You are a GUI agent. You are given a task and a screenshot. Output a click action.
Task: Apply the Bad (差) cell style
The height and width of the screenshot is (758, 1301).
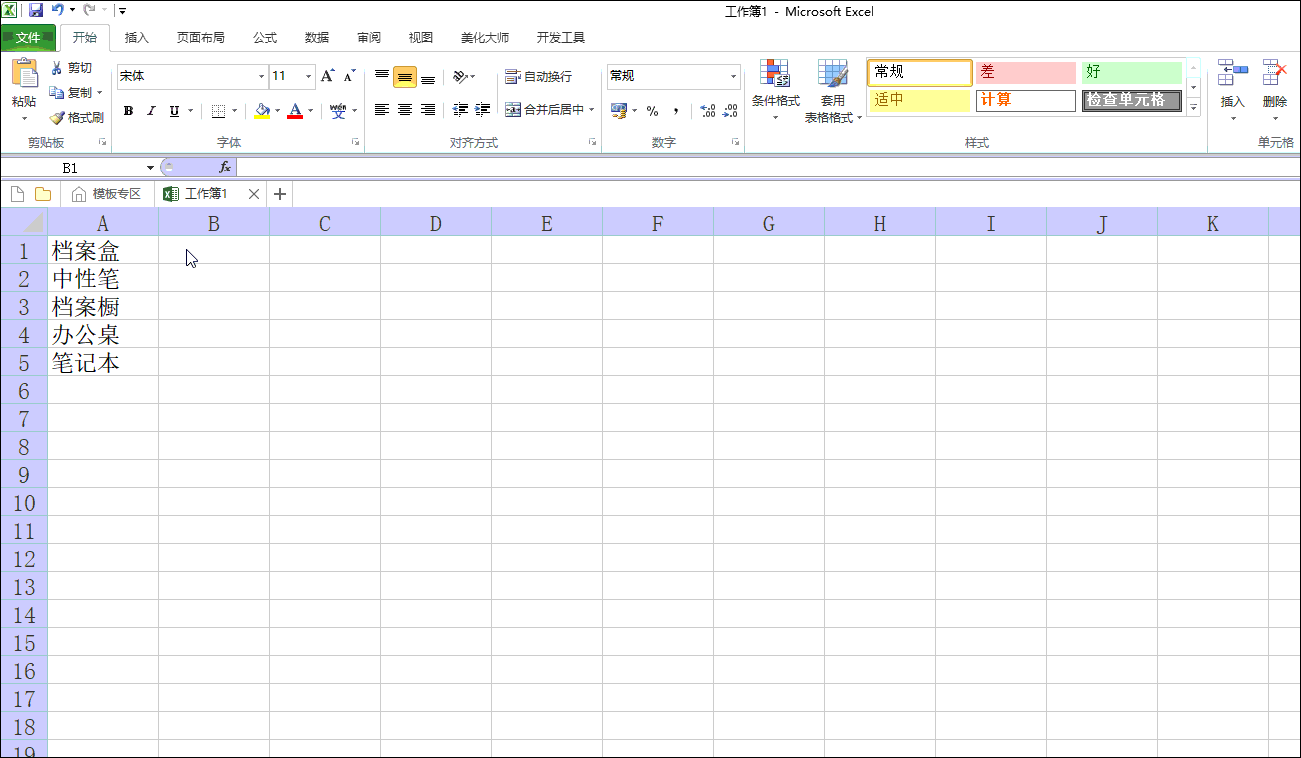point(1025,72)
